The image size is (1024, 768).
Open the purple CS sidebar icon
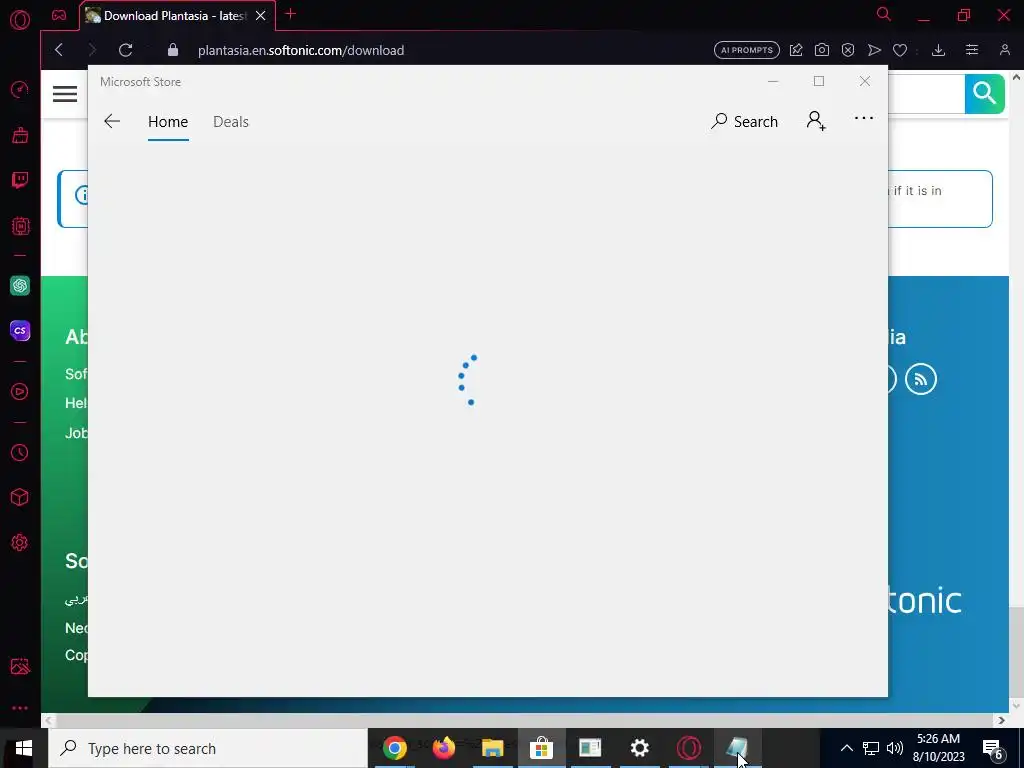click(x=20, y=330)
